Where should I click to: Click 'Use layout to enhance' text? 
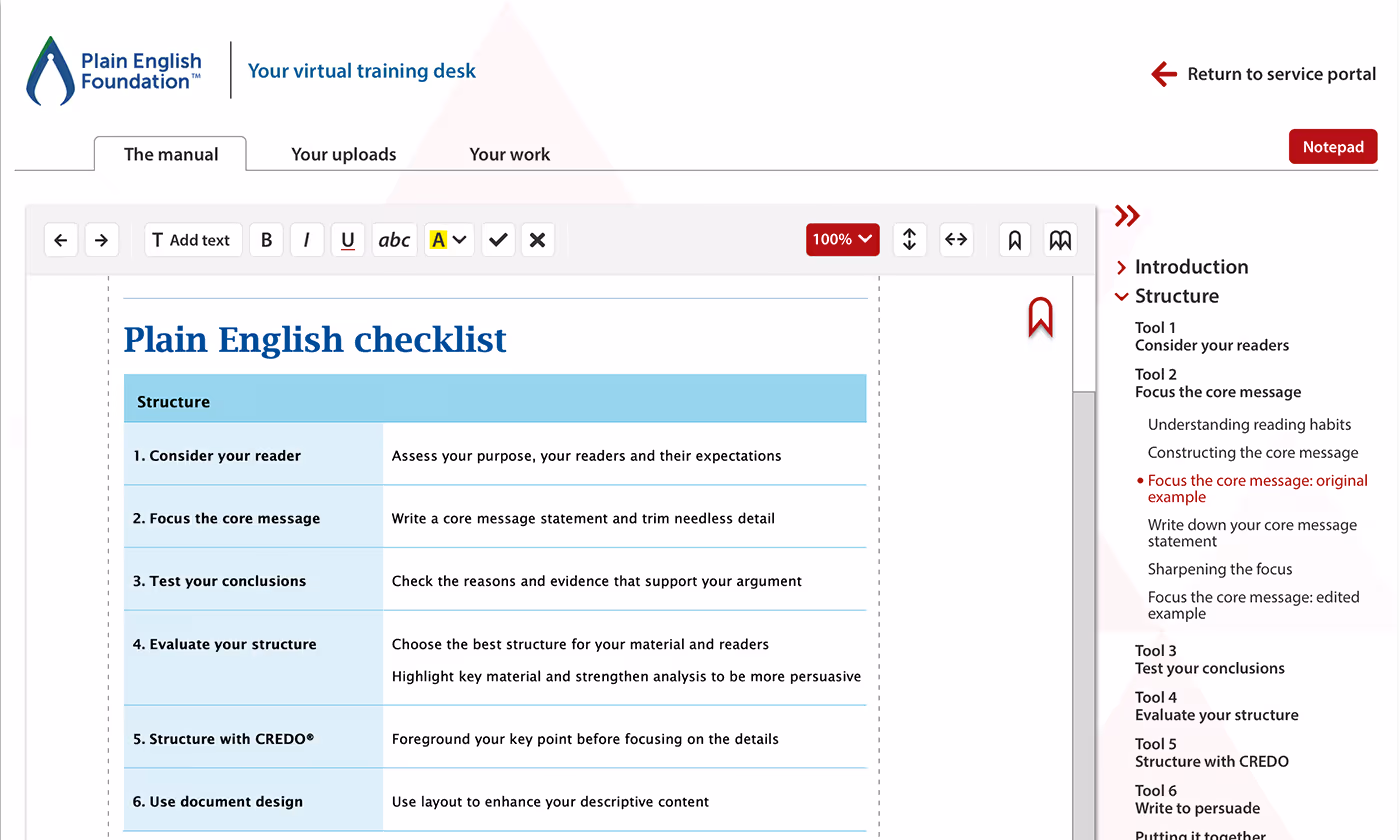(x=550, y=802)
